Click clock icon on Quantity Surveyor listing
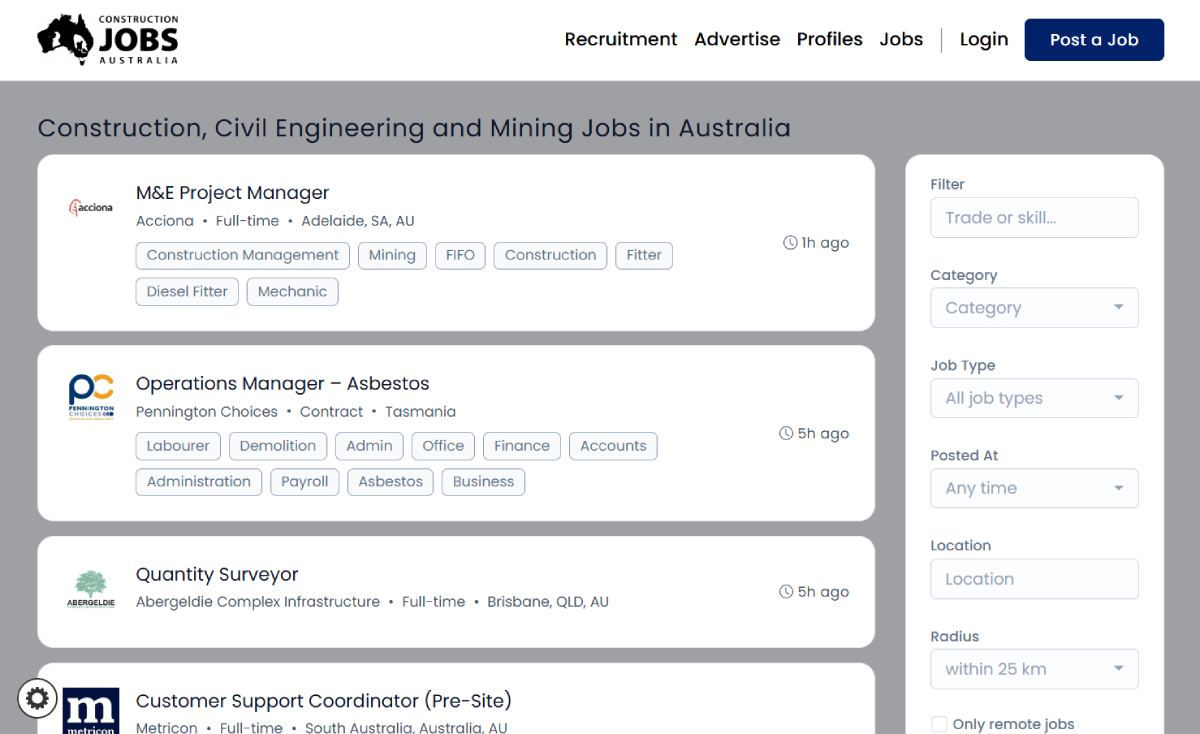 786,592
